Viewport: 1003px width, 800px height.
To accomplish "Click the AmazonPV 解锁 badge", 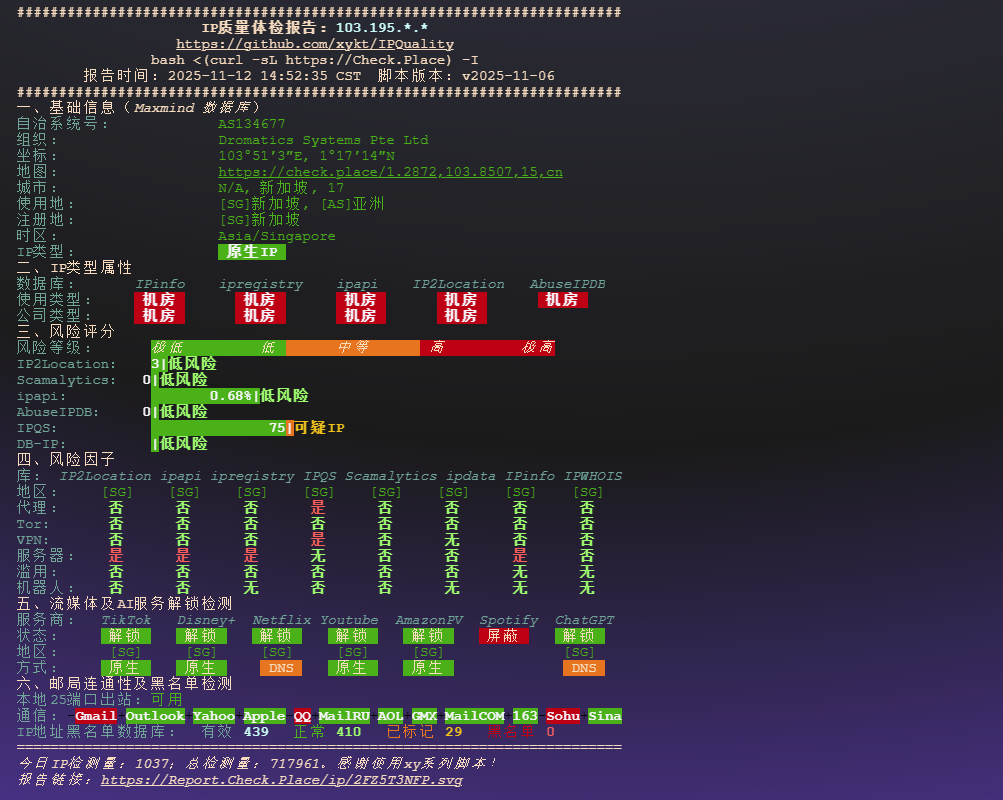I will [x=428, y=635].
